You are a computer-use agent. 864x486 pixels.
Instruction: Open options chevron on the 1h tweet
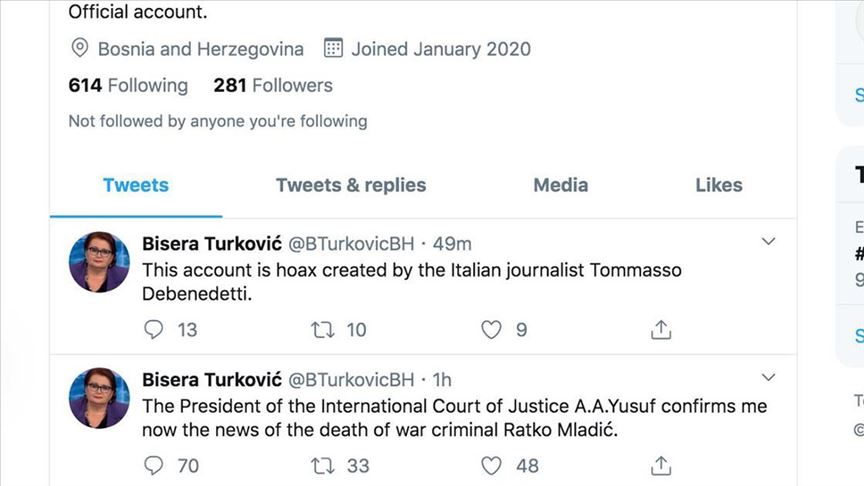pos(768,377)
